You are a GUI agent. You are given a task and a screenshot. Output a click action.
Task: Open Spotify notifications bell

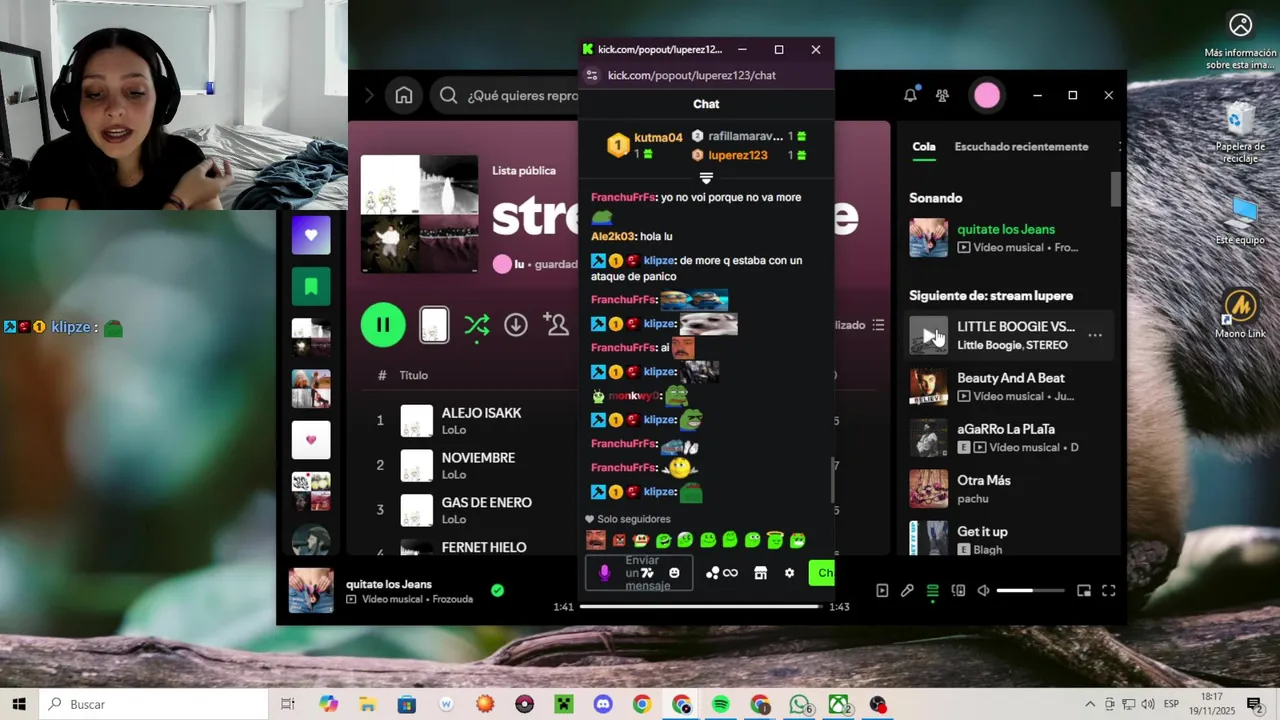point(910,95)
